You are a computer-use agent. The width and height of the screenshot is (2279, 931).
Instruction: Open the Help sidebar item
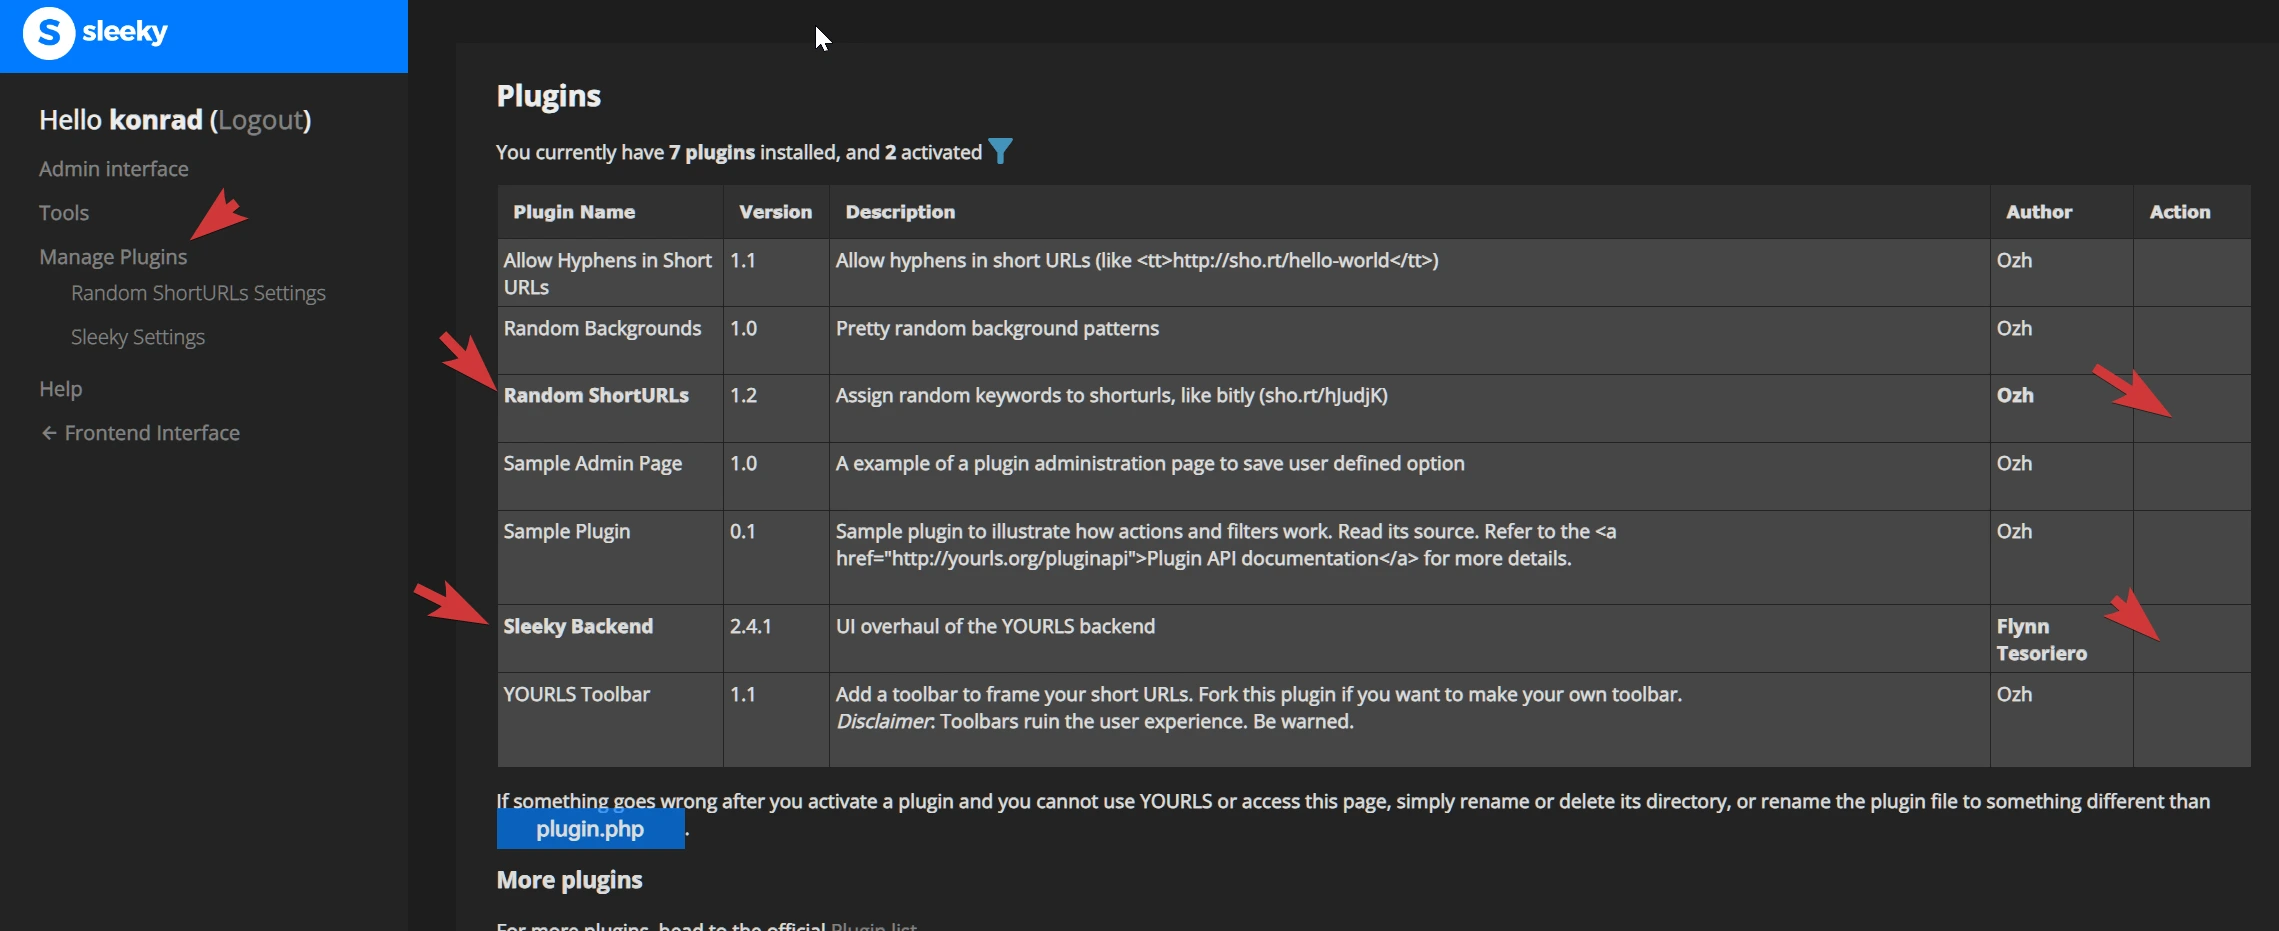60,389
